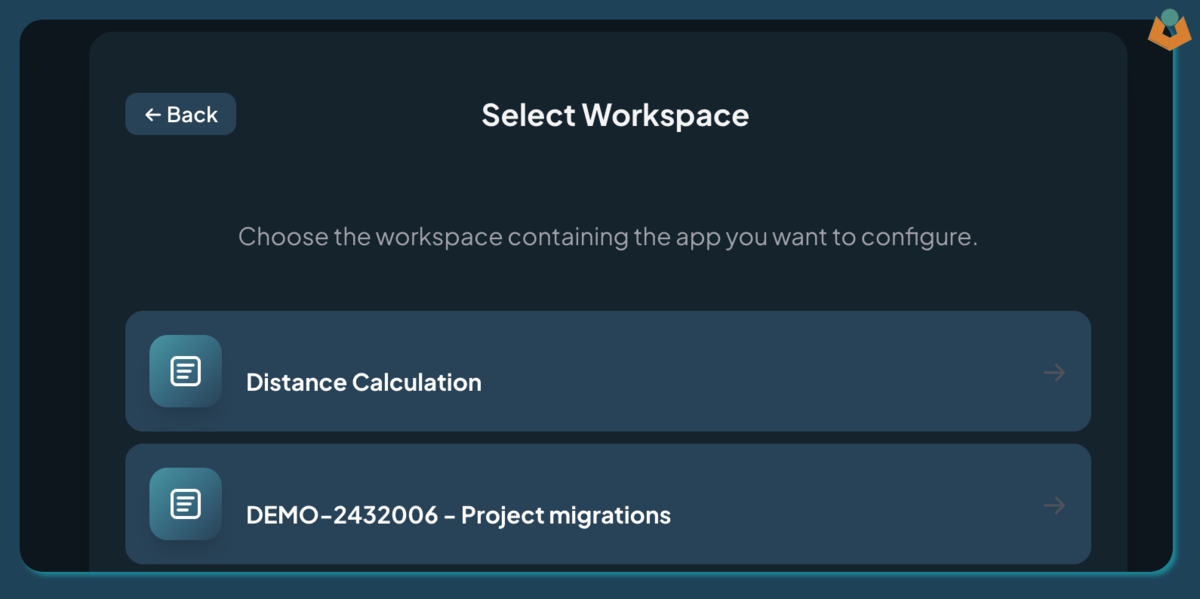Viewport: 1200px width, 599px height.
Task: Click the Distance Calculation document icon
Action: pyautogui.click(x=185, y=371)
